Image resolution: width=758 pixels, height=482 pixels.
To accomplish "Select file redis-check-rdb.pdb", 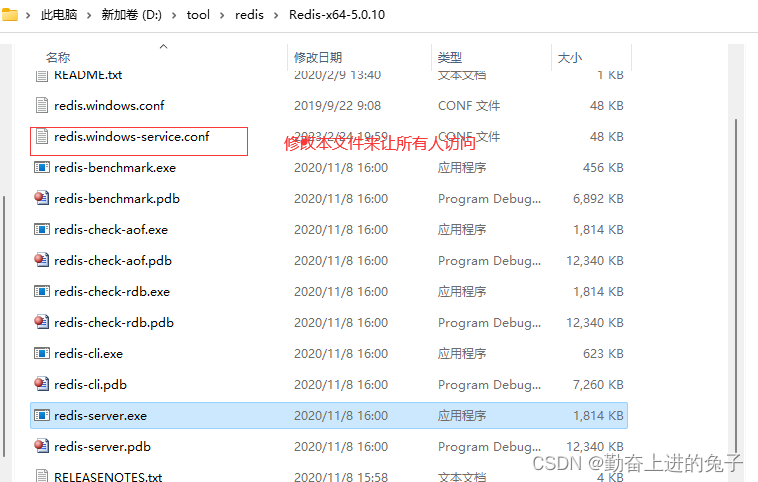I will pyautogui.click(x=114, y=322).
